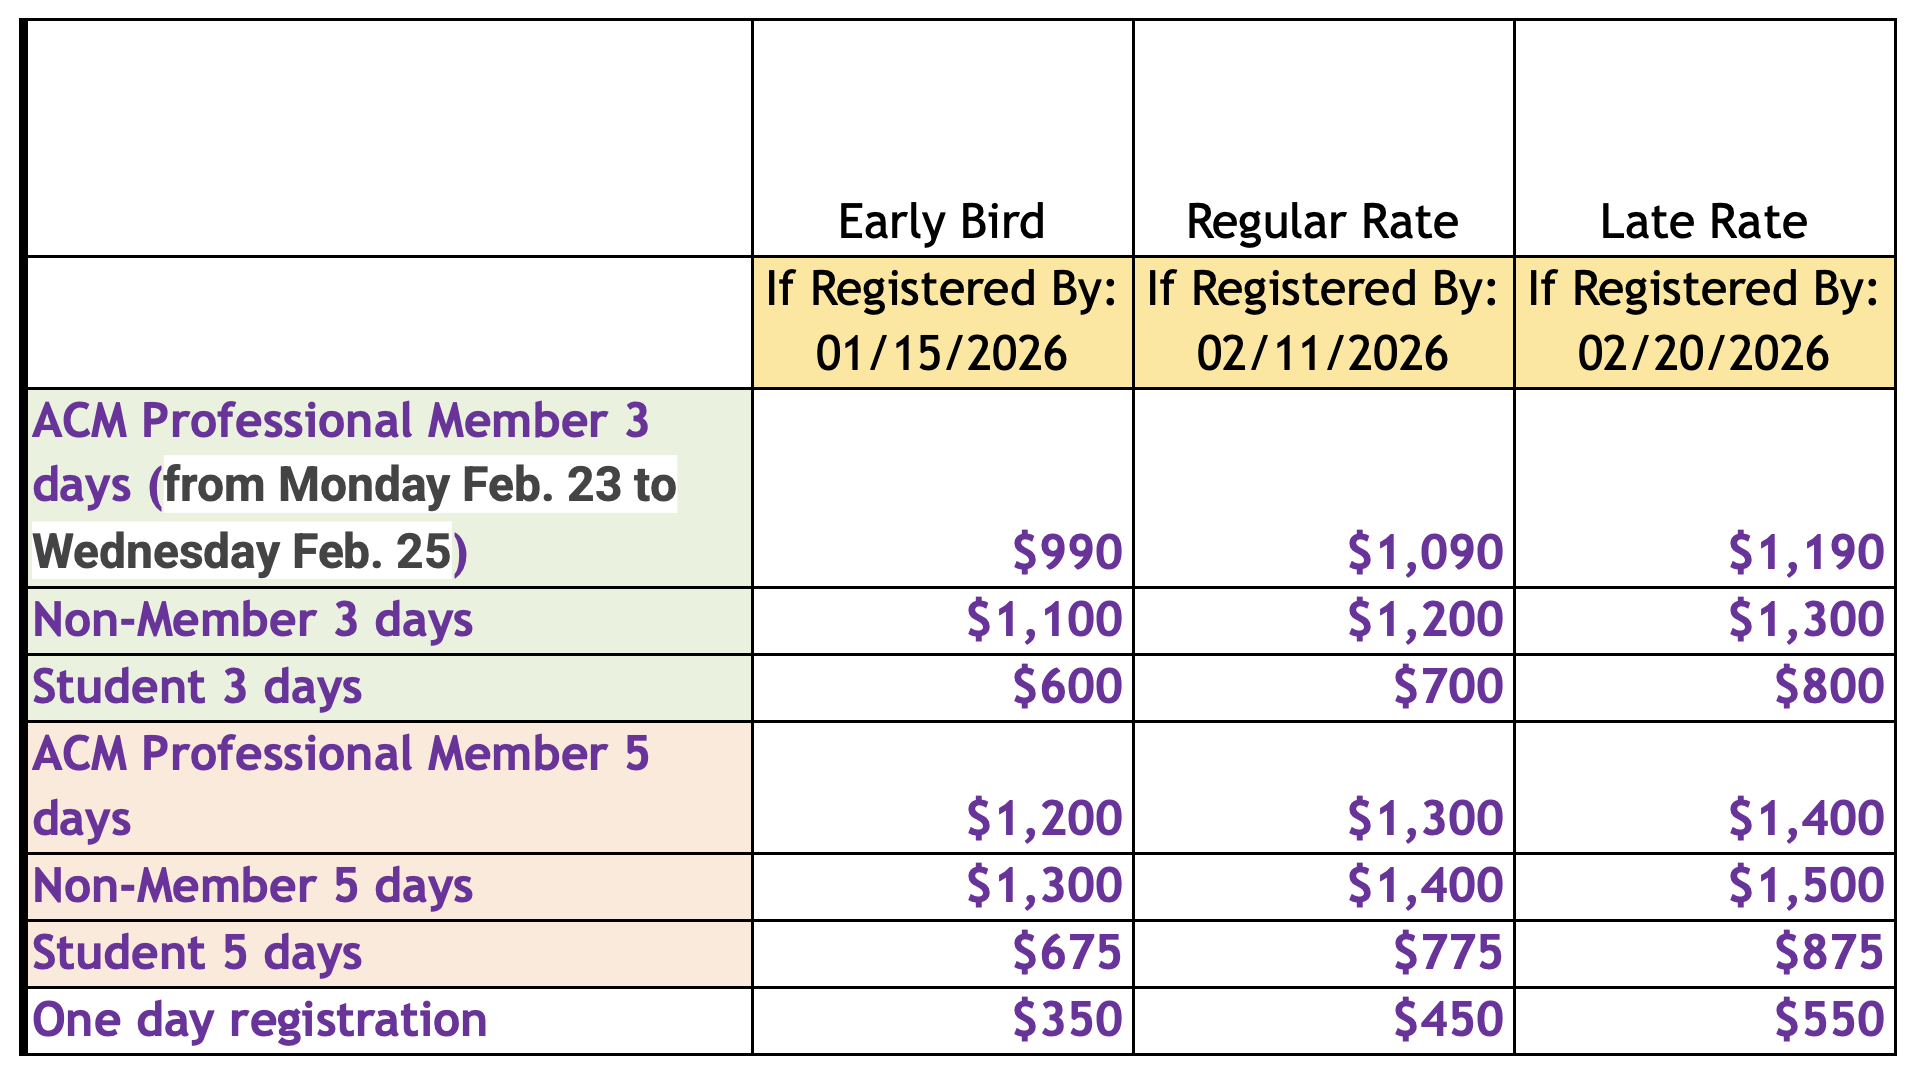Screen dimensions: 1910x1076
Task: Select the $450 one day regular price
Action: (1448, 1020)
